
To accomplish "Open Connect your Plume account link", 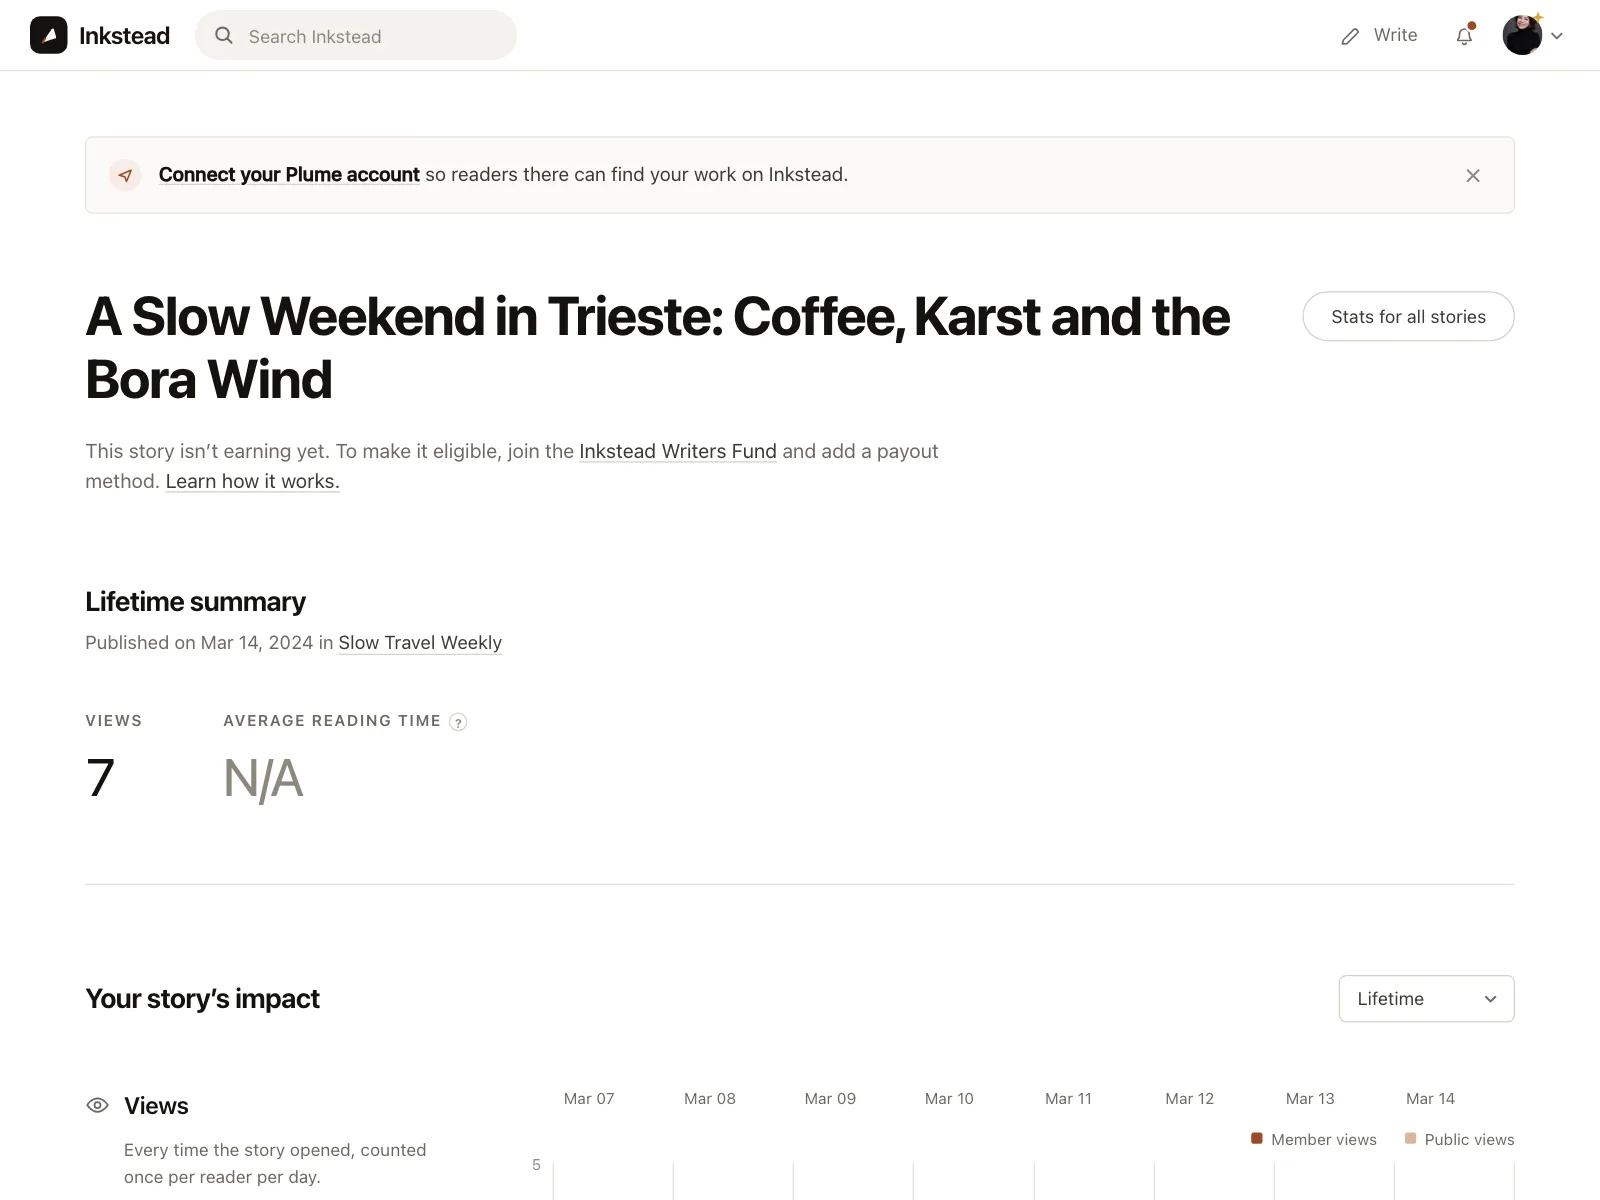I will coord(289,175).
